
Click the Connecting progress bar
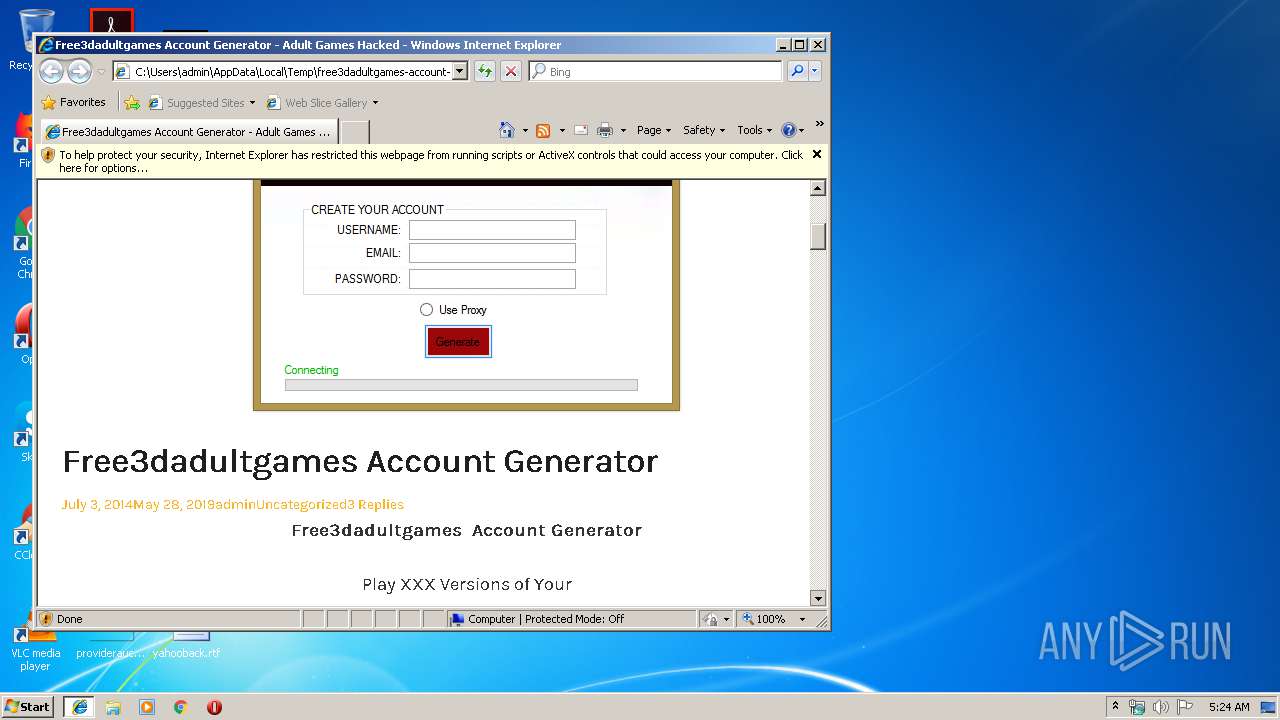click(x=461, y=385)
